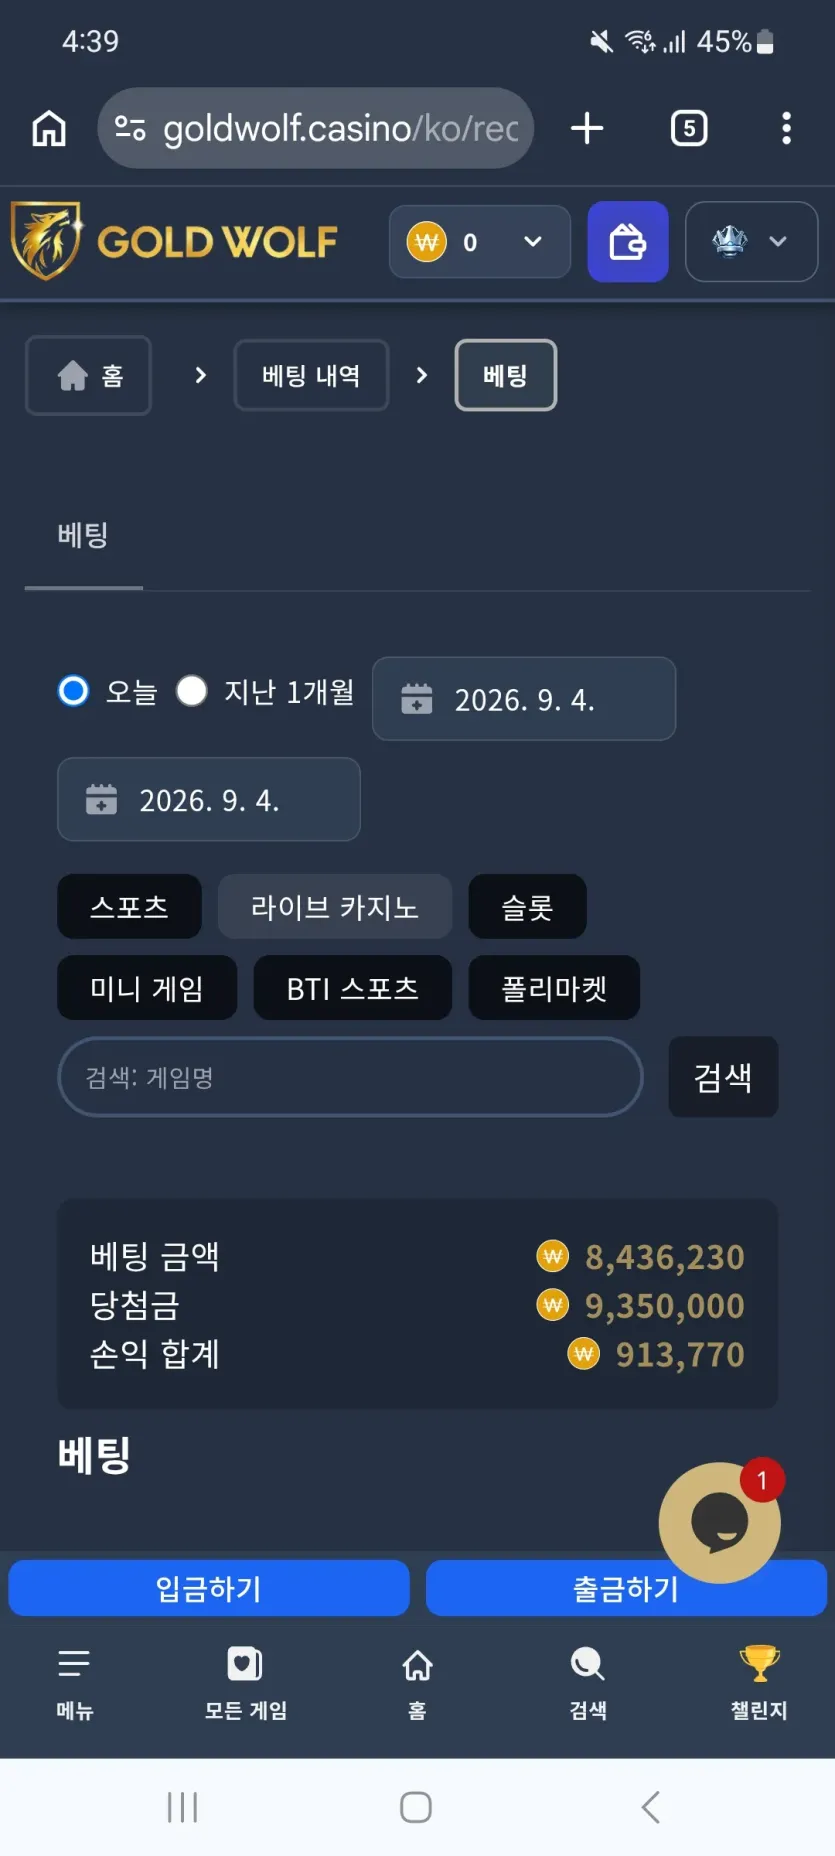The image size is (835, 1856).
Task: Open the browser tab switcher showing 5
Action: pos(689,128)
